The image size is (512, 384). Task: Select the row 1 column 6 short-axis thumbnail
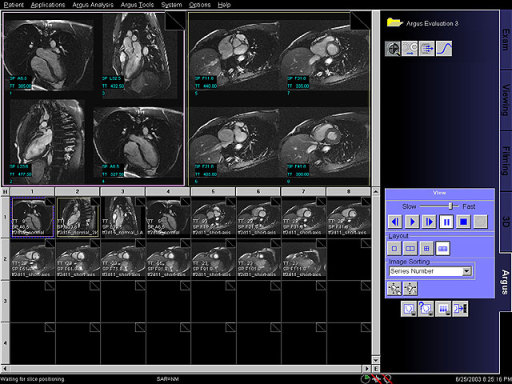258,217
